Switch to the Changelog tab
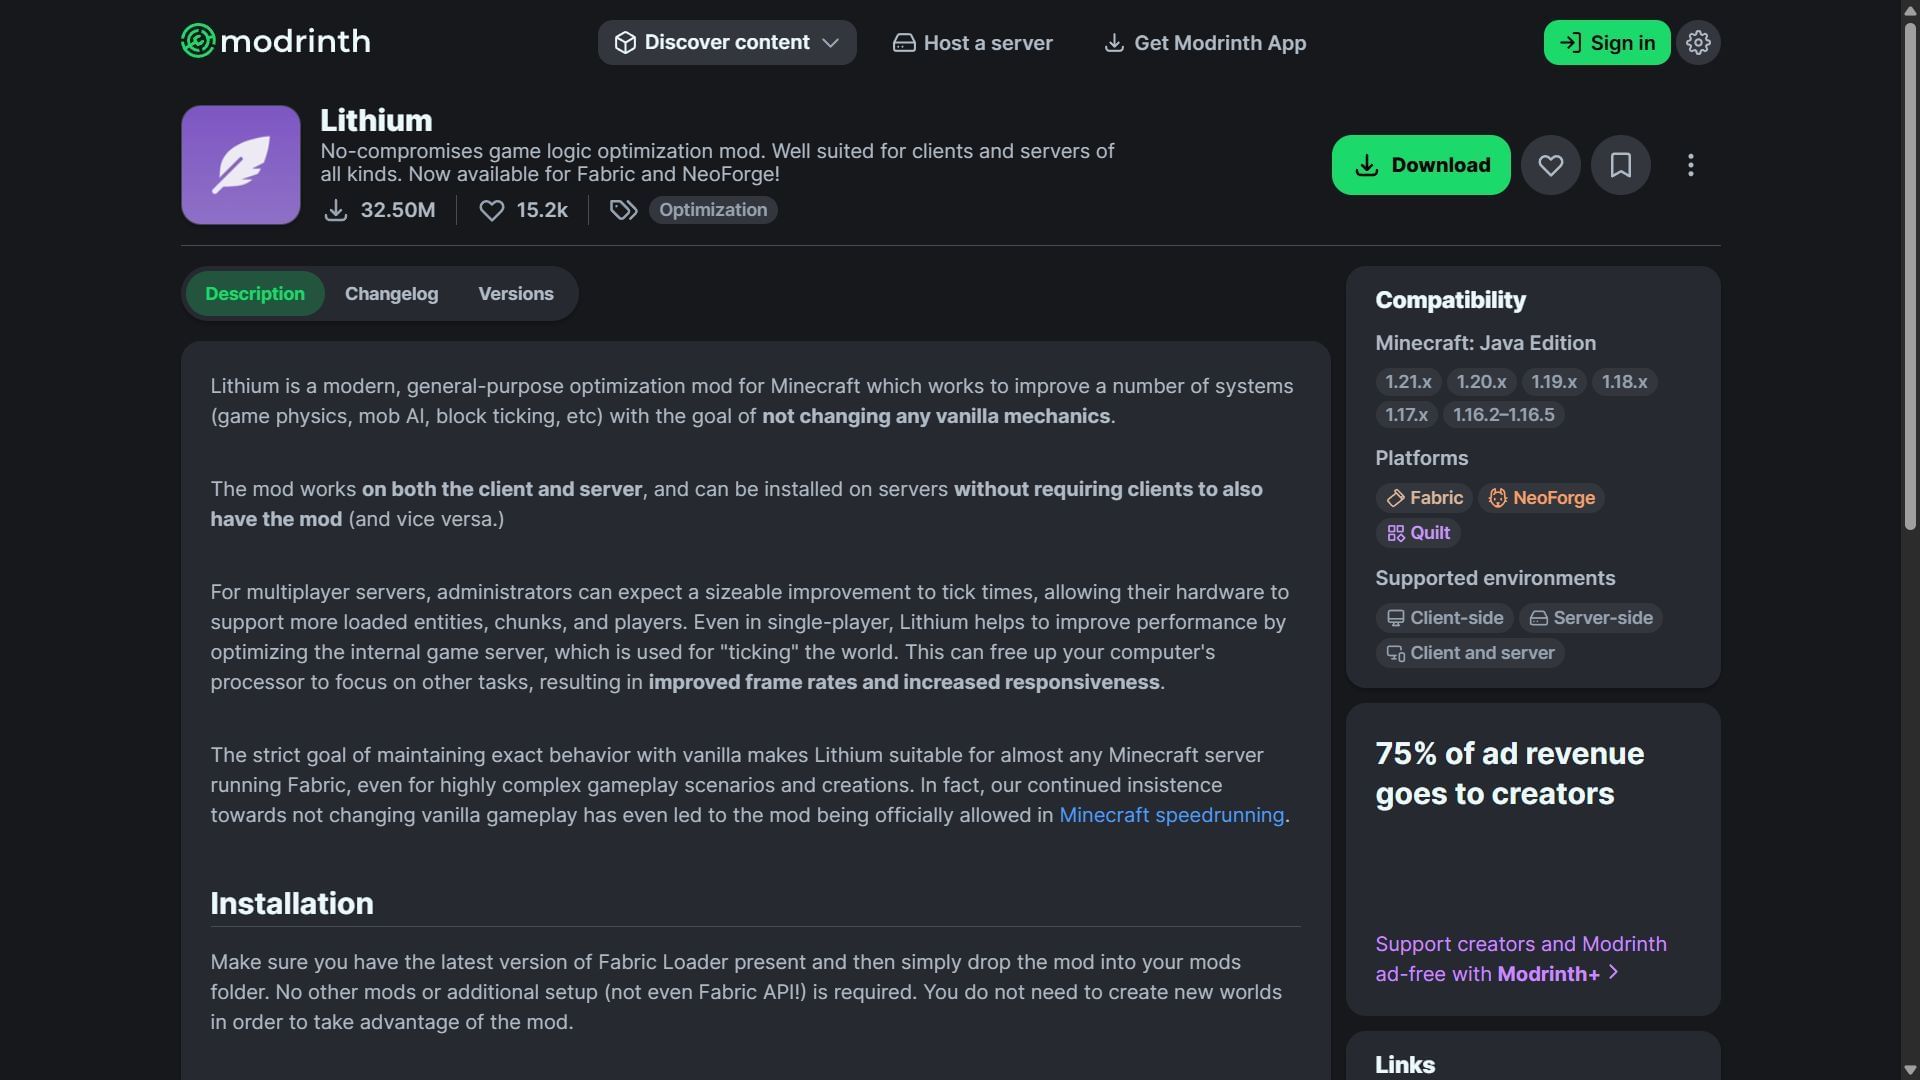Image resolution: width=1920 pixels, height=1080 pixels. click(391, 294)
